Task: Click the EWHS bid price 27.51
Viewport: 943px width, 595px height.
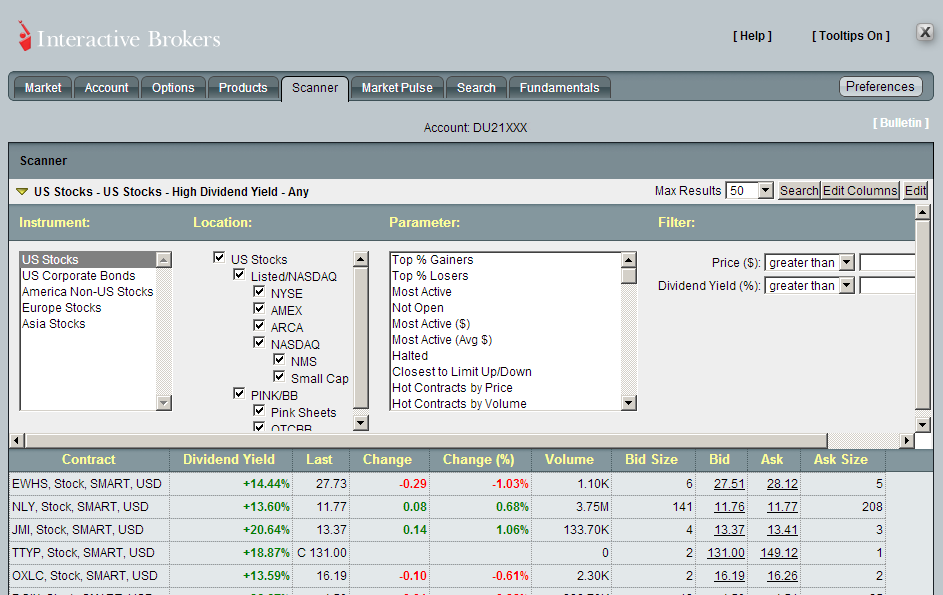Action: (729, 484)
